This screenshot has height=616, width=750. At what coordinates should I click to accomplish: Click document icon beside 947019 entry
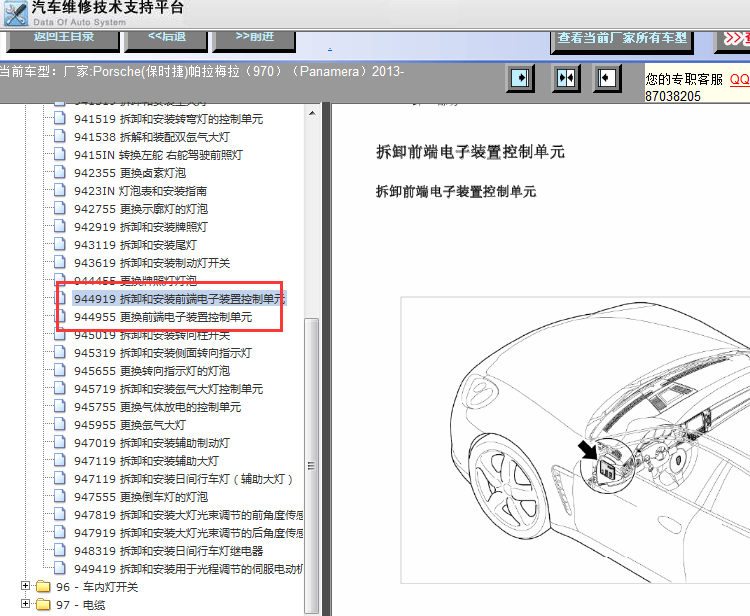pos(60,442)
